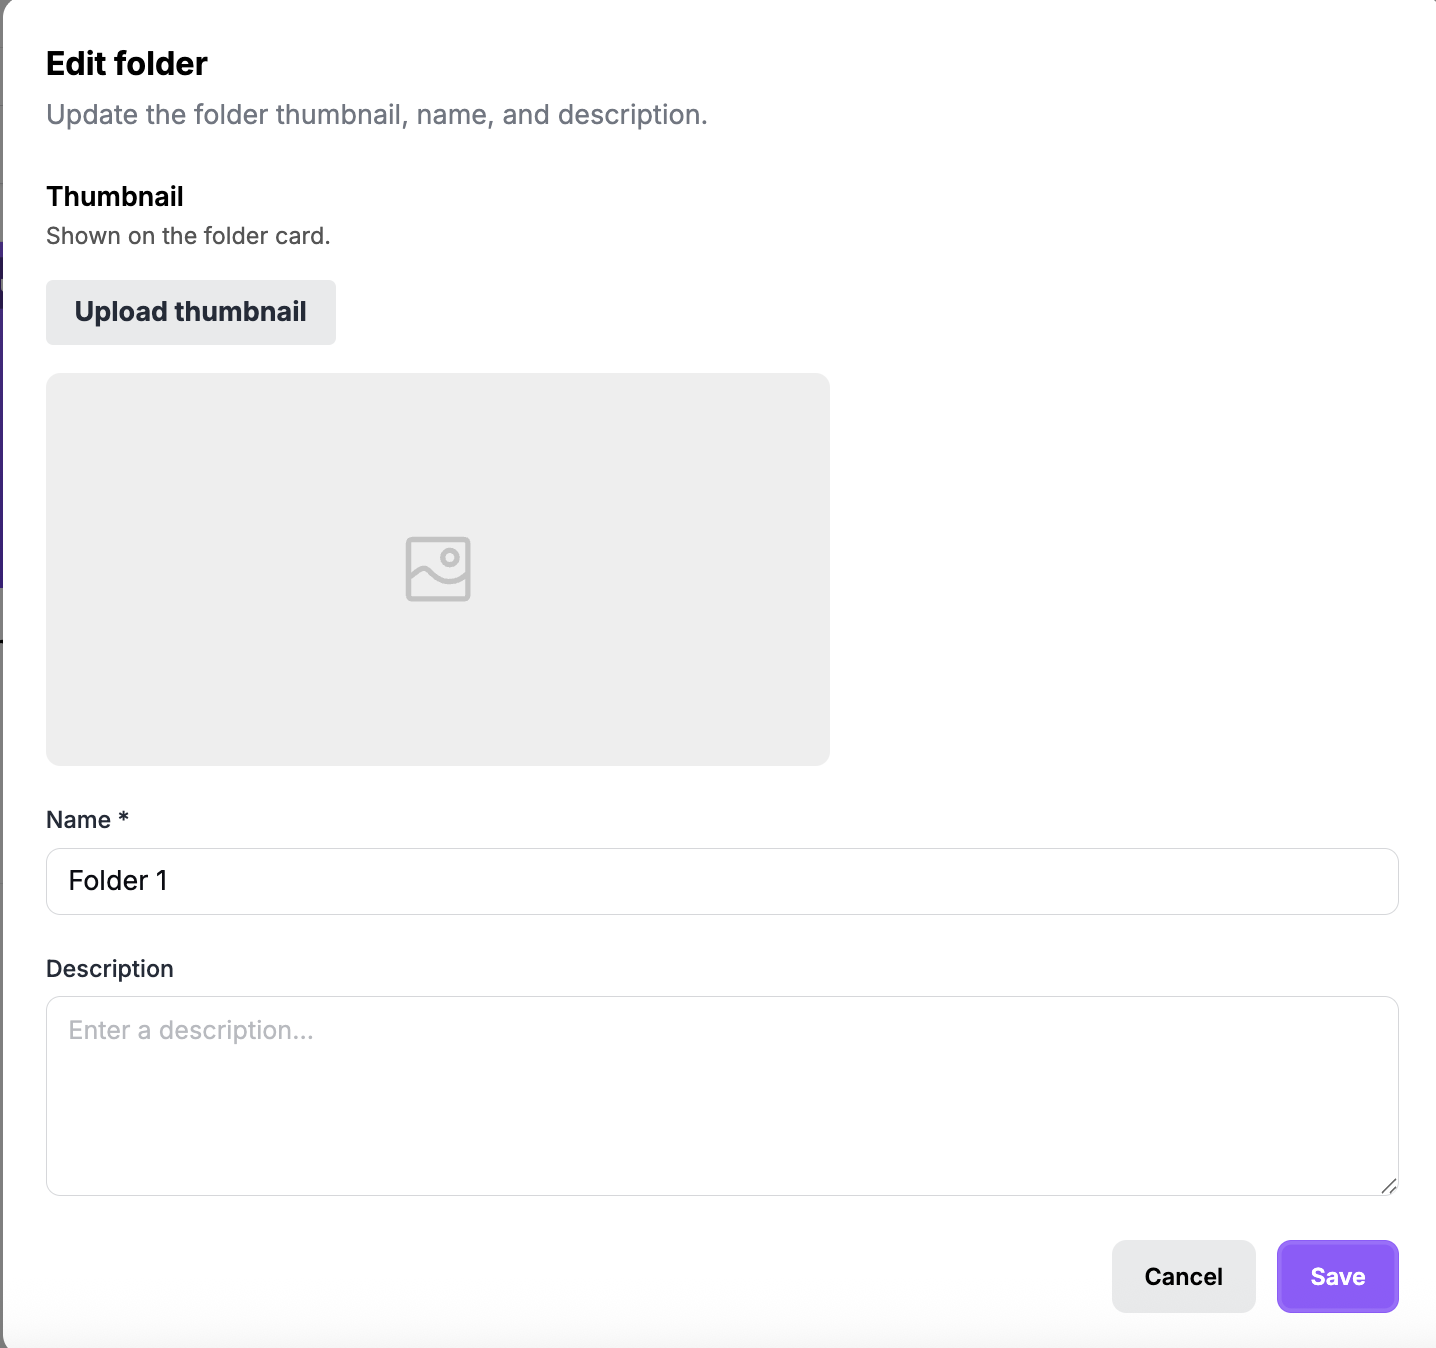1436x1348 pixels.
Task: Cancel editing the folder
Action: point(1184,1276)
